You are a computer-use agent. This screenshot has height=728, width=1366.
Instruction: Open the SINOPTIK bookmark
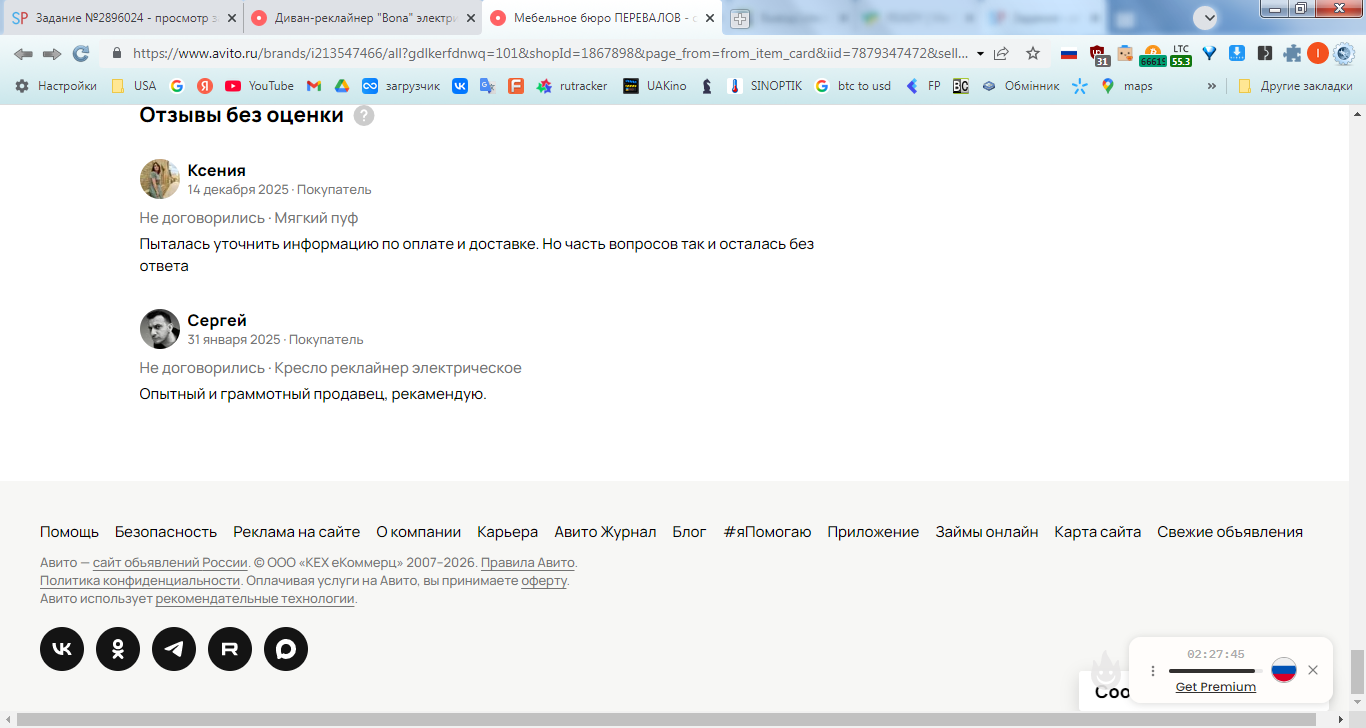pos(764,86)
